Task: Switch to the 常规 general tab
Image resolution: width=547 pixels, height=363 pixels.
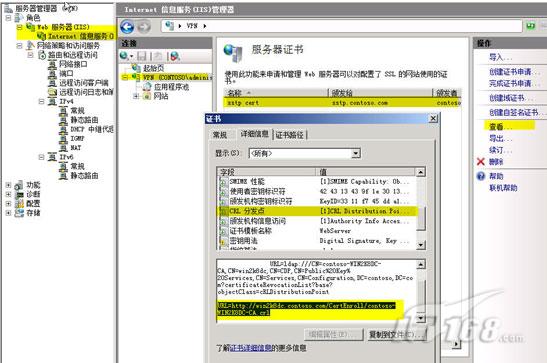Action: 220,135
